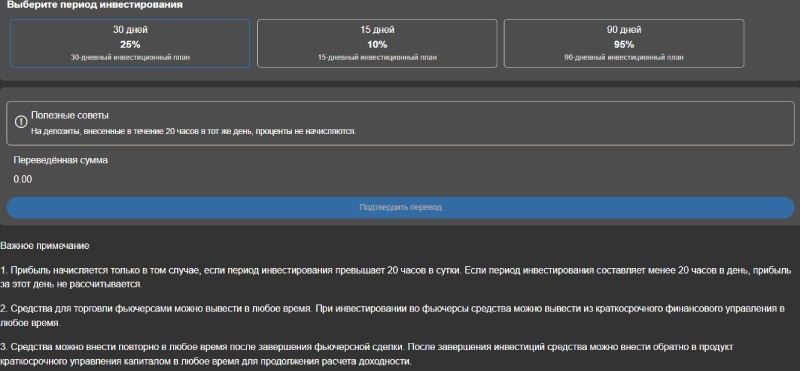
Task: Click the Переведённая сумма value 0.00
Action: point(23,179)
